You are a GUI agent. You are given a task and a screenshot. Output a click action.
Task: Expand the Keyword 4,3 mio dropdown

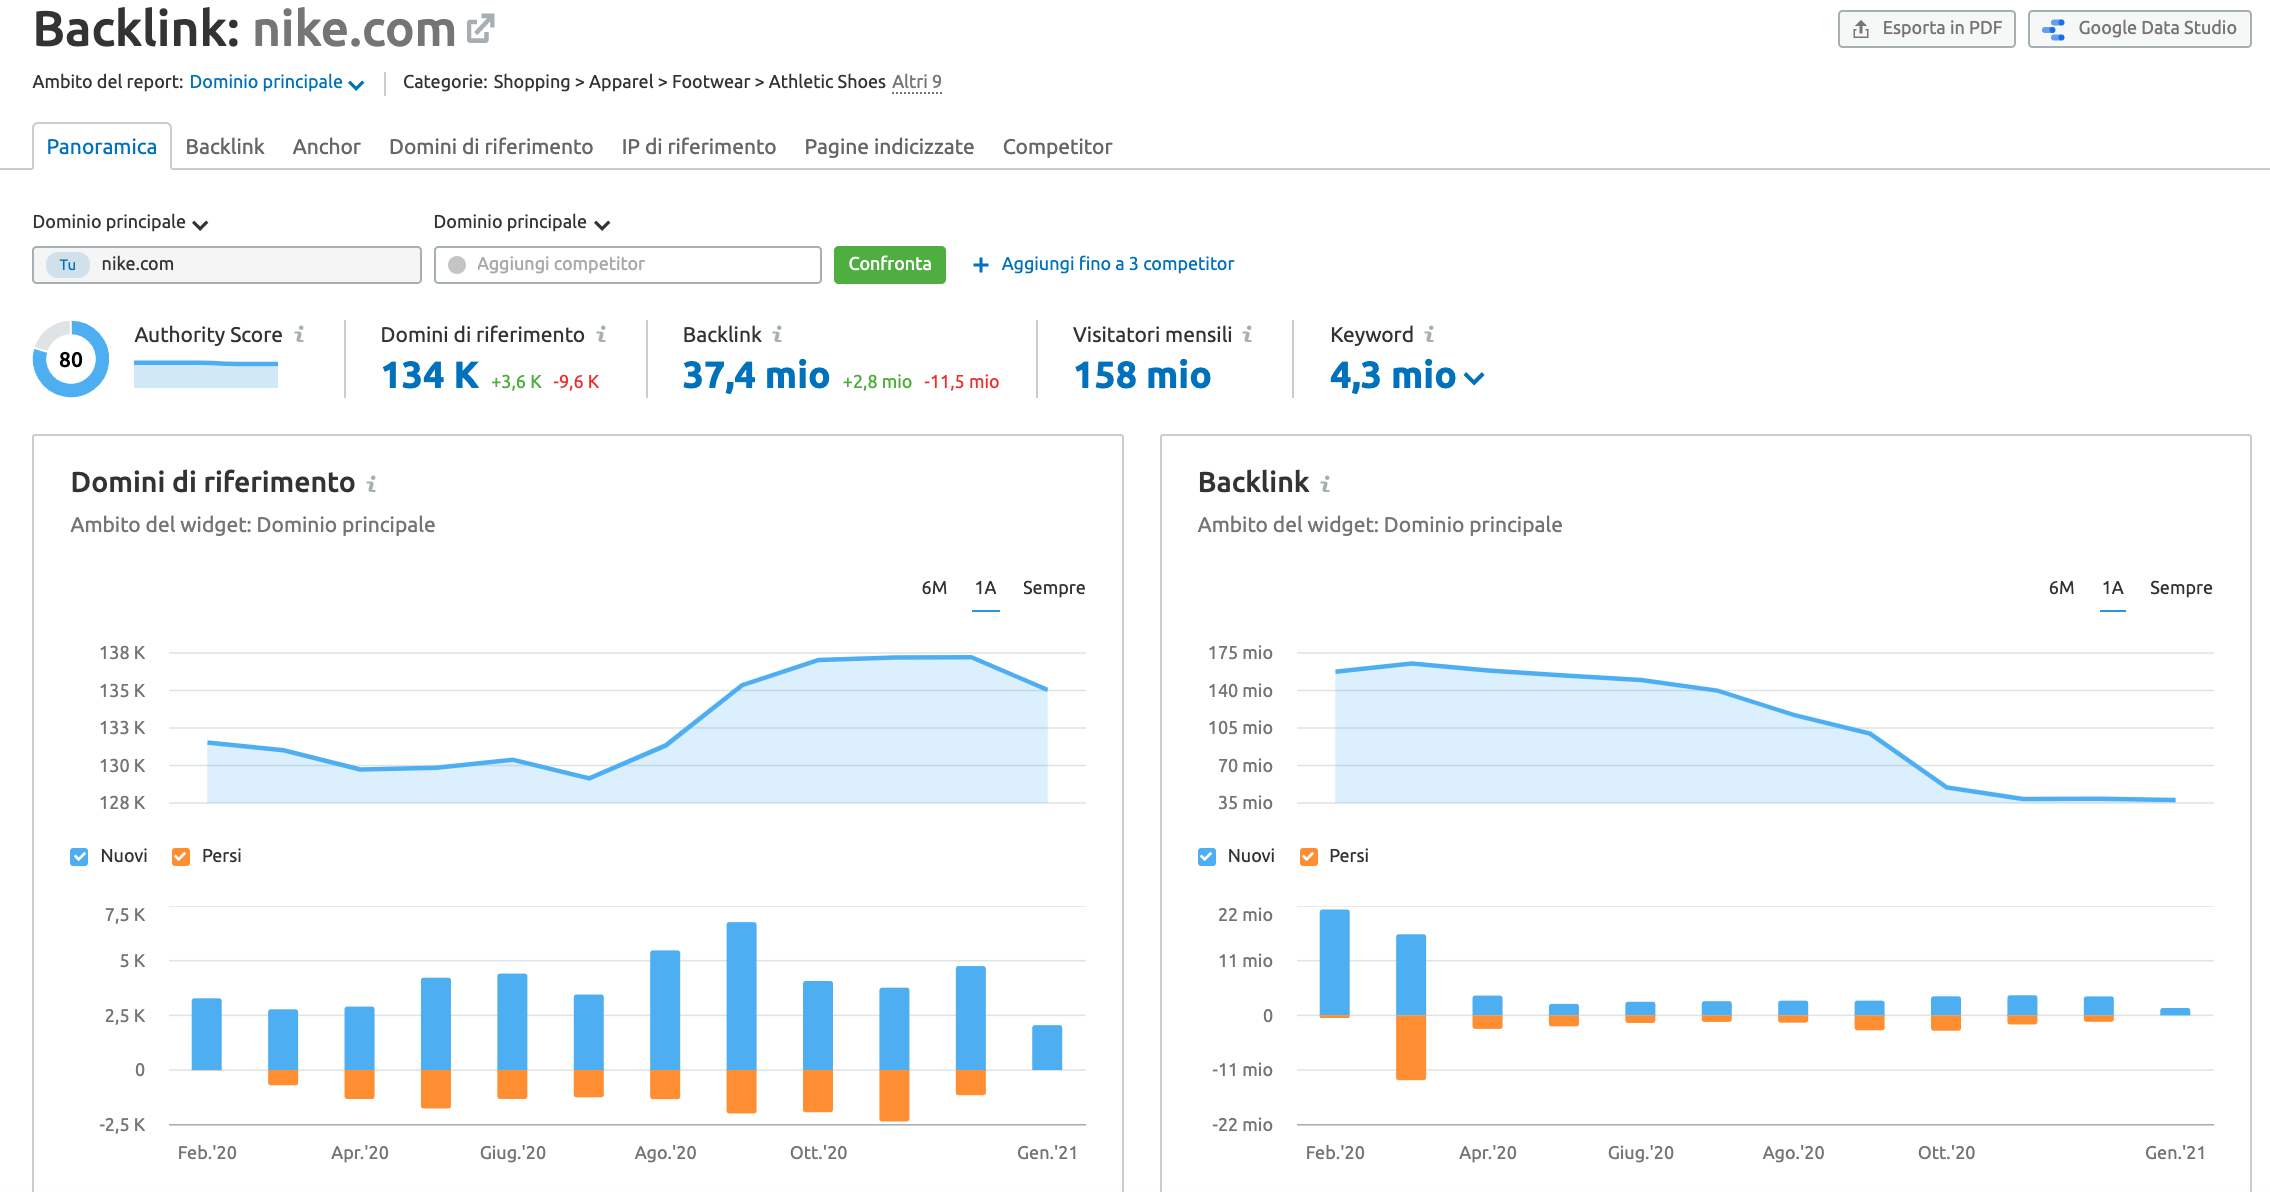click(x=1406, y=376)
